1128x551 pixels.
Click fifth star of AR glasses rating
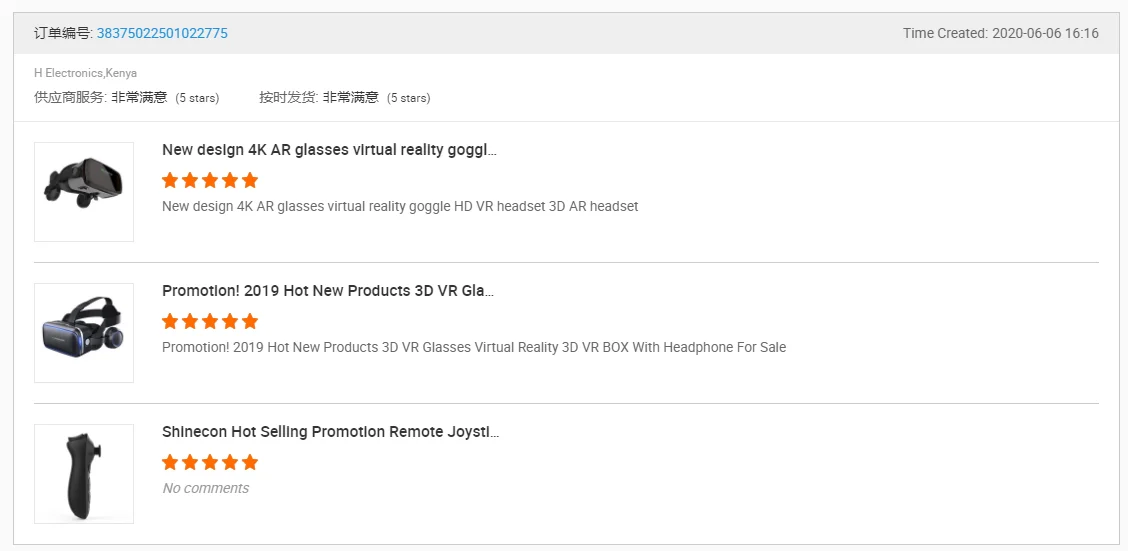coord(250,180)
